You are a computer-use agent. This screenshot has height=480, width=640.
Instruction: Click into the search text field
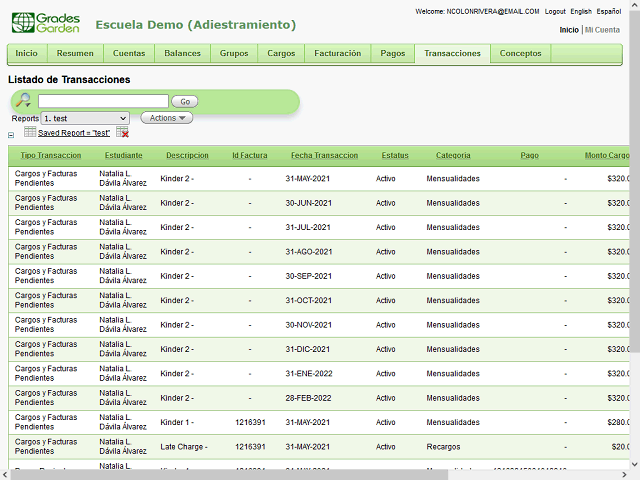(x=103, y=101)
